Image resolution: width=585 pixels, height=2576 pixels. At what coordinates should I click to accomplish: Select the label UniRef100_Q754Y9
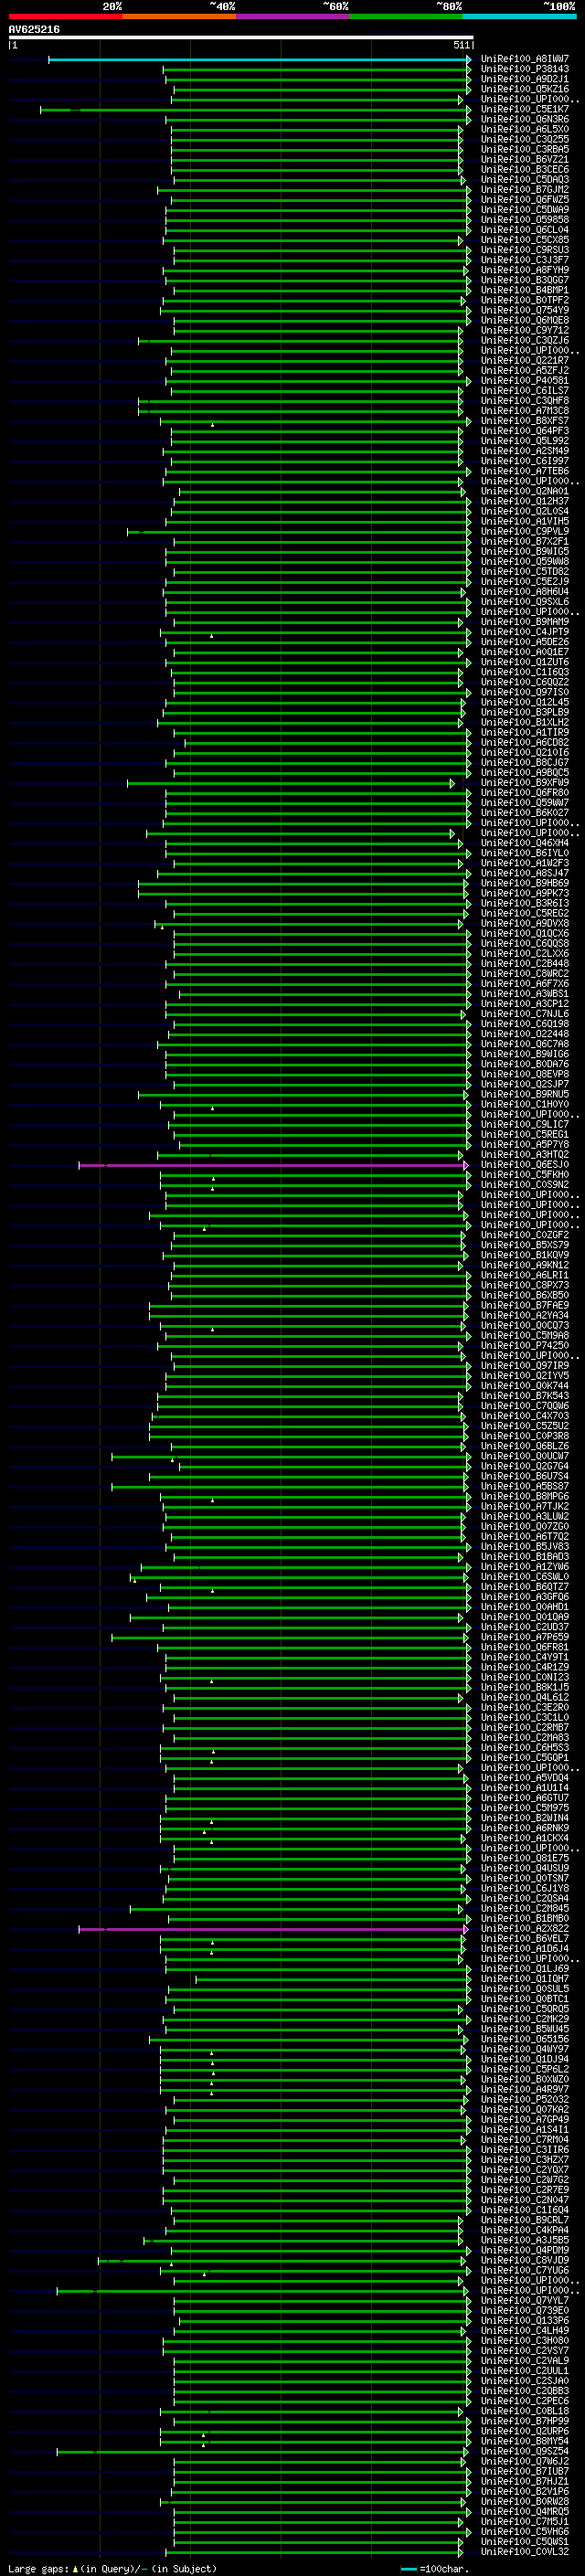click(x=525, y=310)
